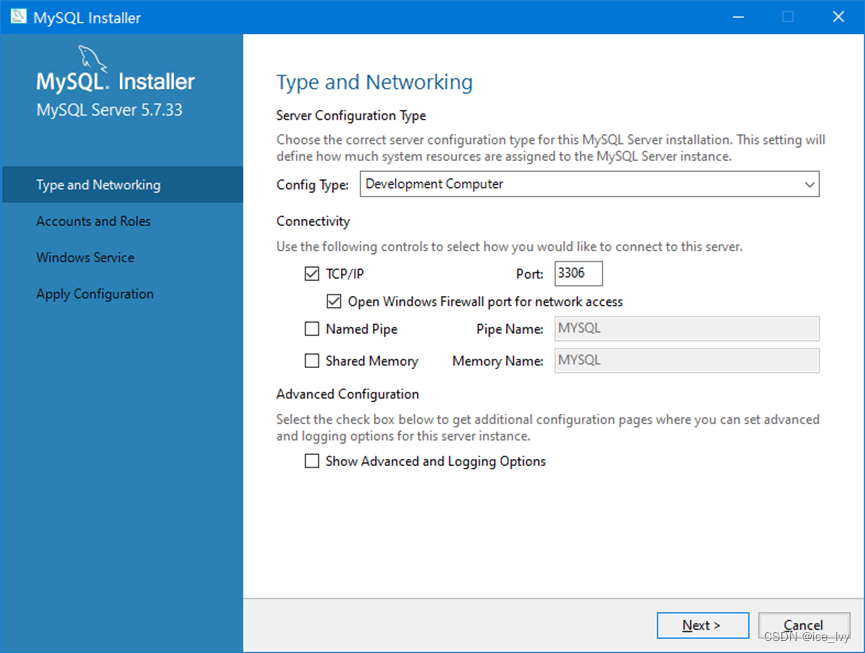Open the Config Type dropdown
The height and width of the screenshot is (653, 865).
589,184
